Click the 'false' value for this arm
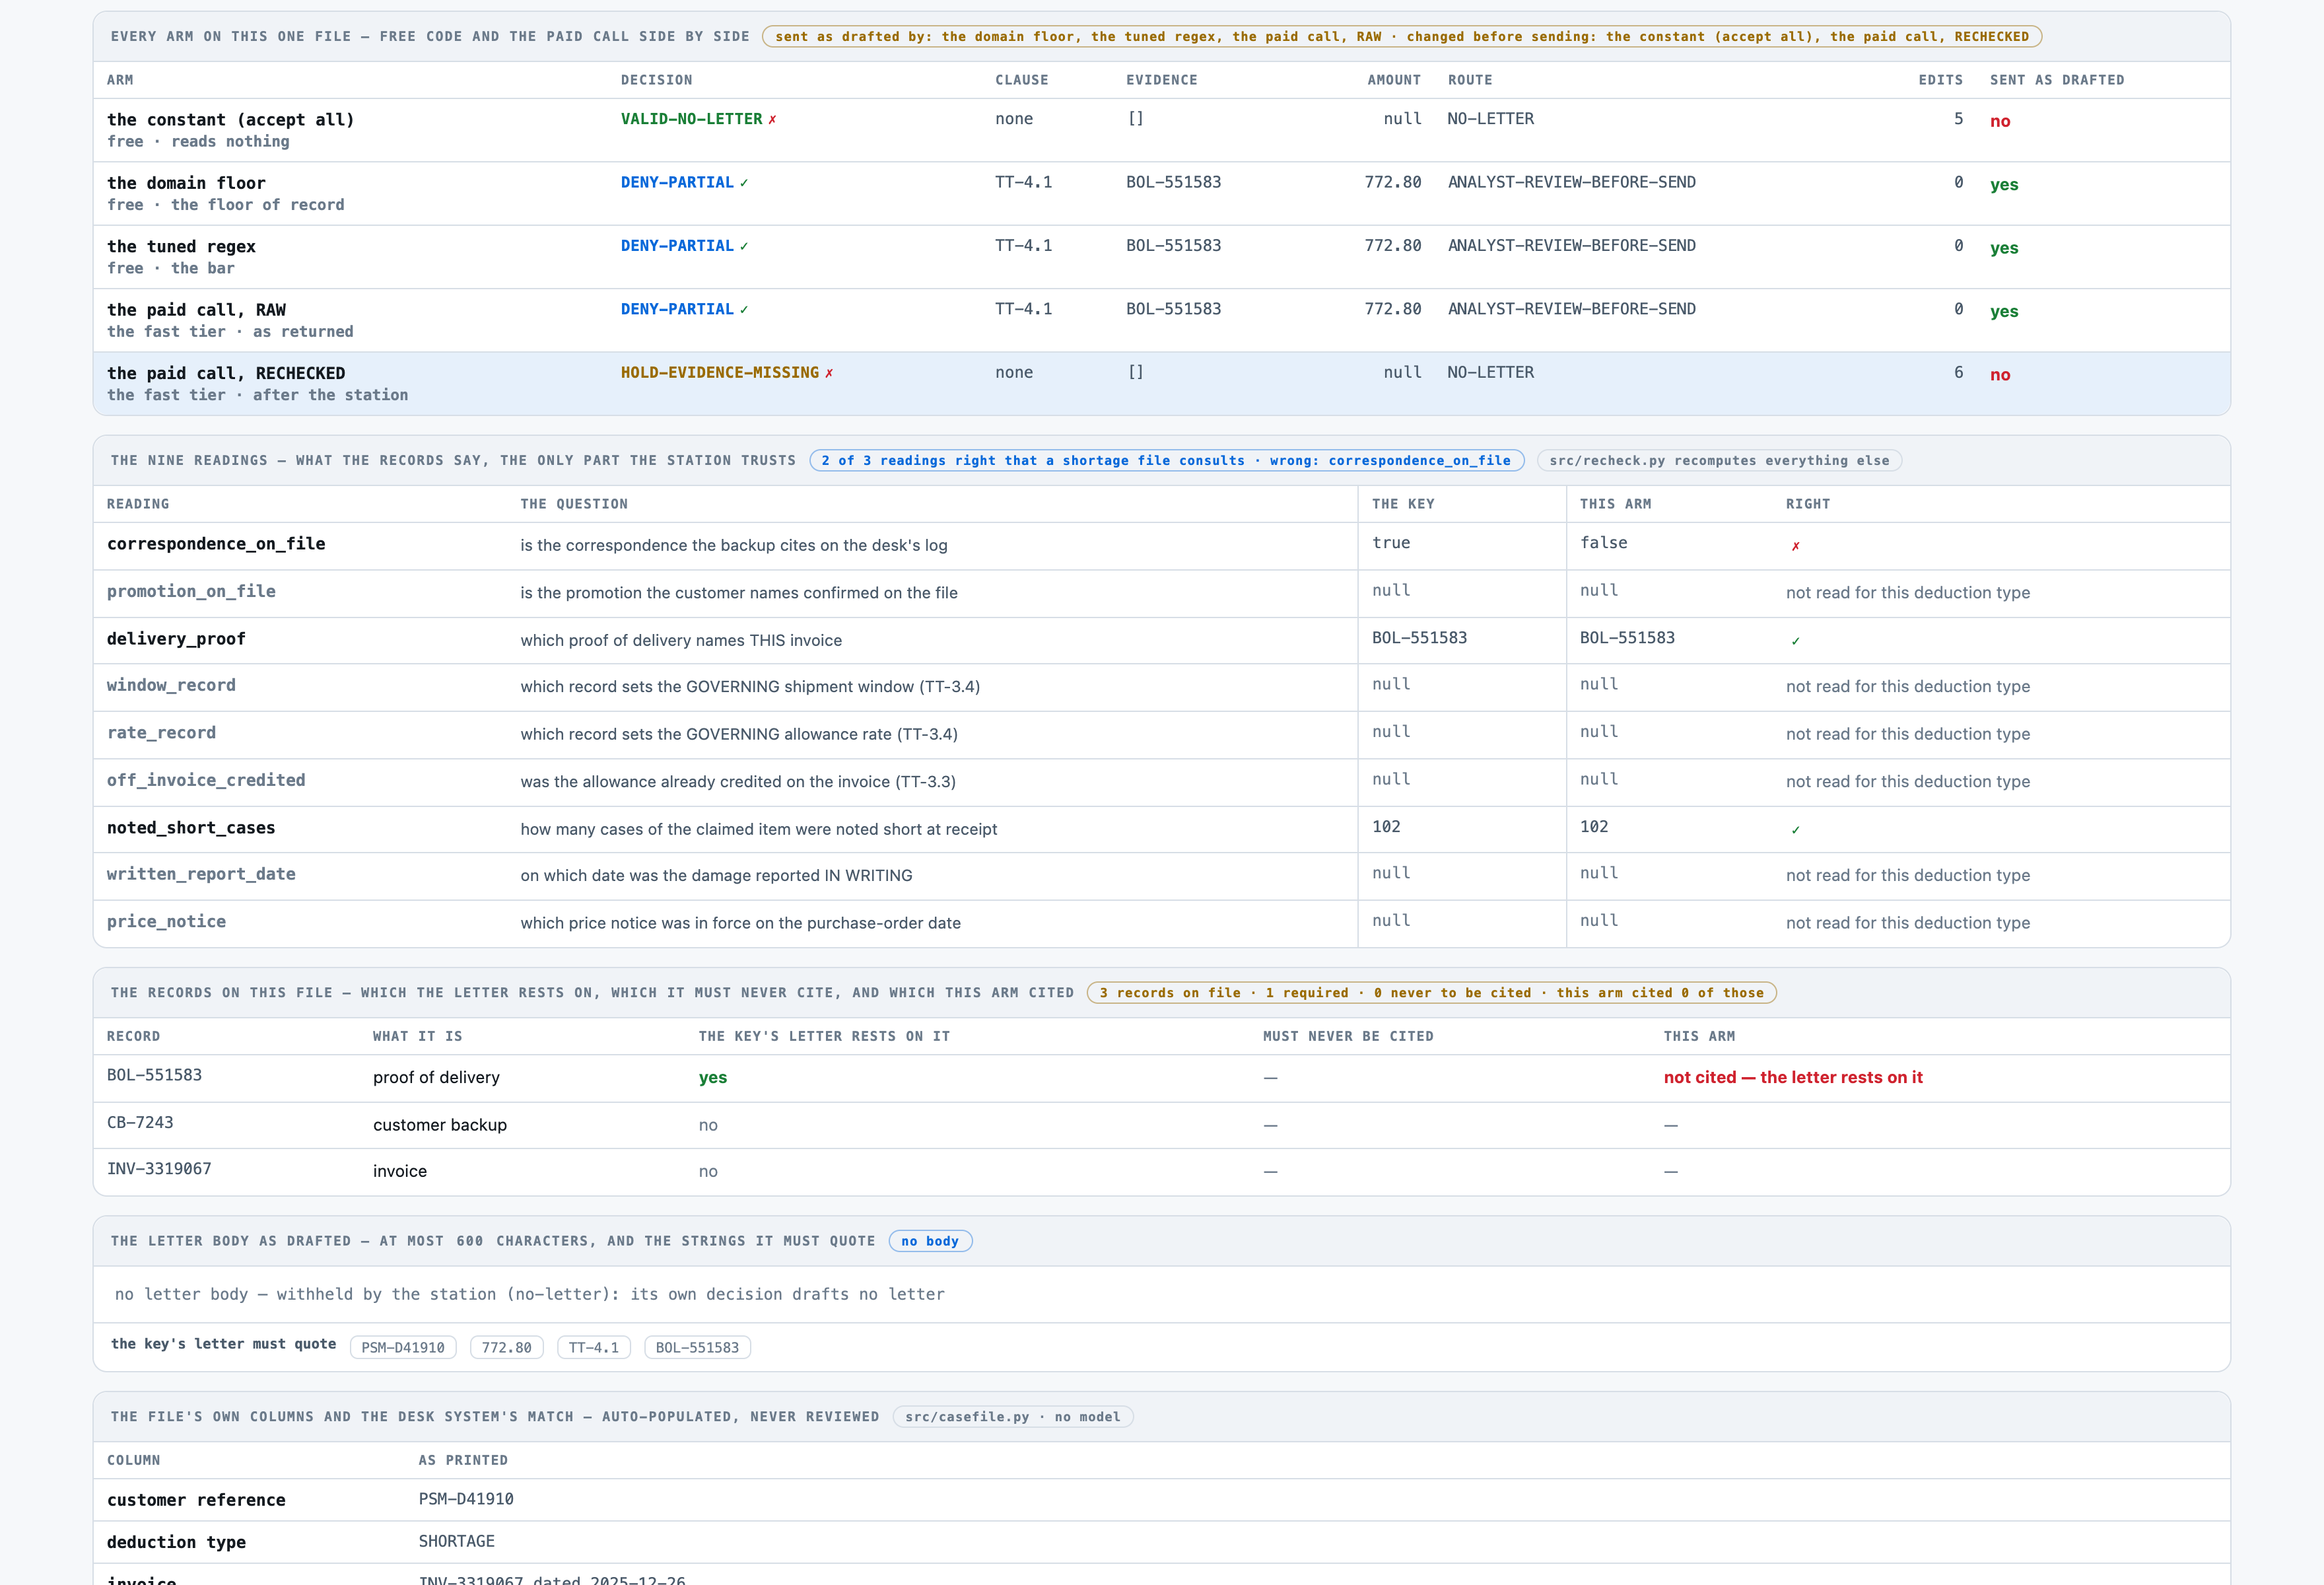The height and width of the screenshot is (1585, 2324). (x=1604, y=543)
